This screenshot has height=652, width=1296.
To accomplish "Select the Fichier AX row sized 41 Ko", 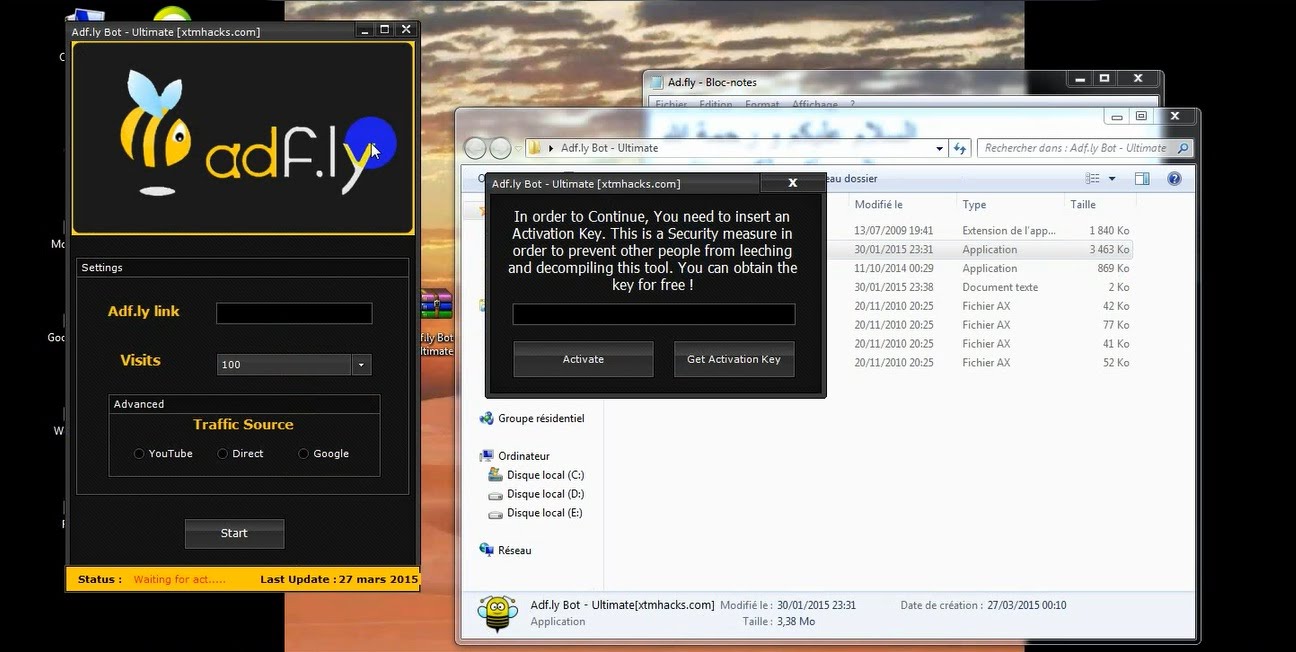I will pyautogui.click(x=980, y=344).
